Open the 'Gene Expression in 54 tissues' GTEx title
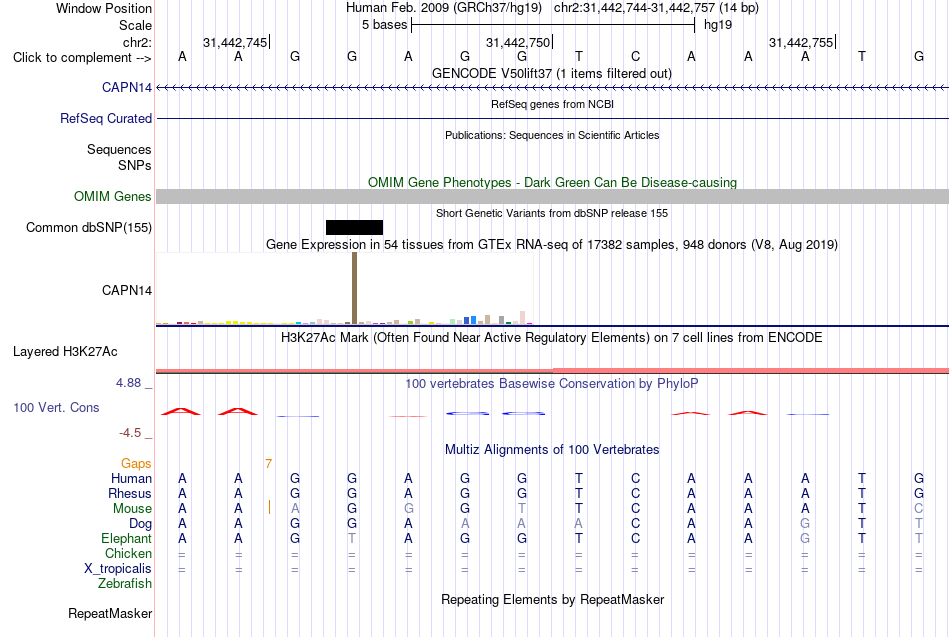The width and height of the screenshot is (950, 637). tap(552, 244)
